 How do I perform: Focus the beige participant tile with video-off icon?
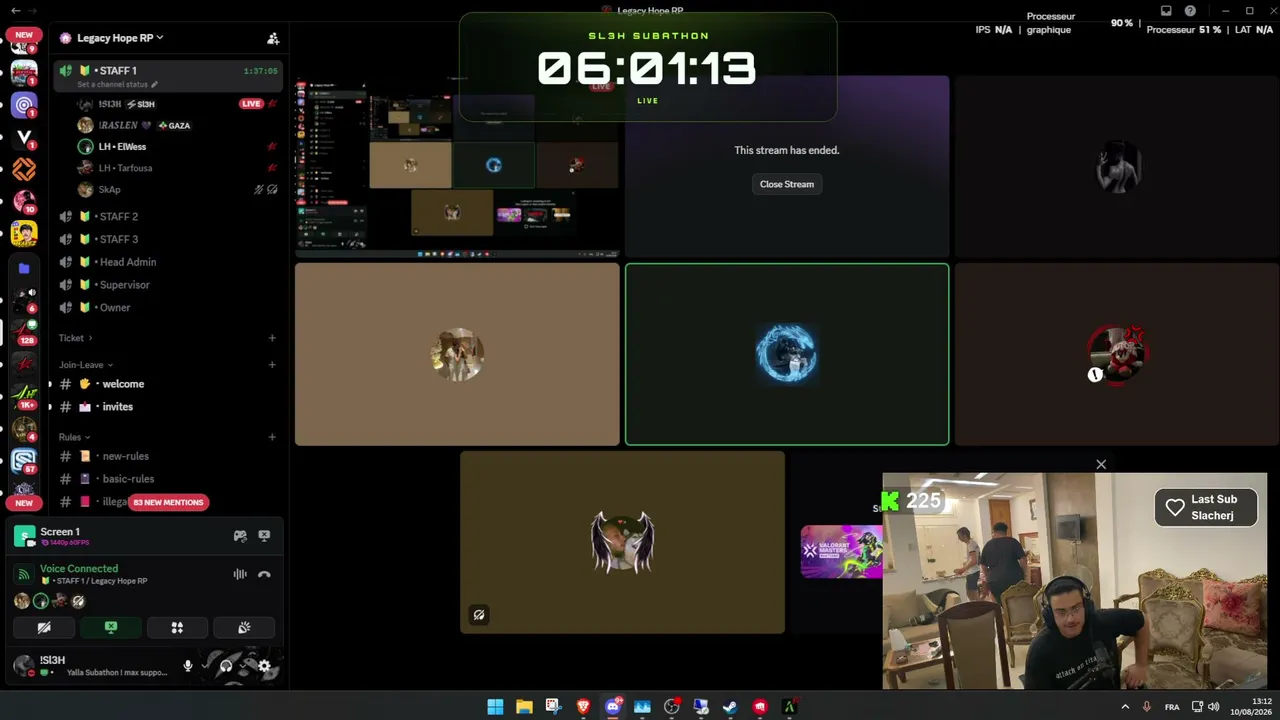coord(622,542)
